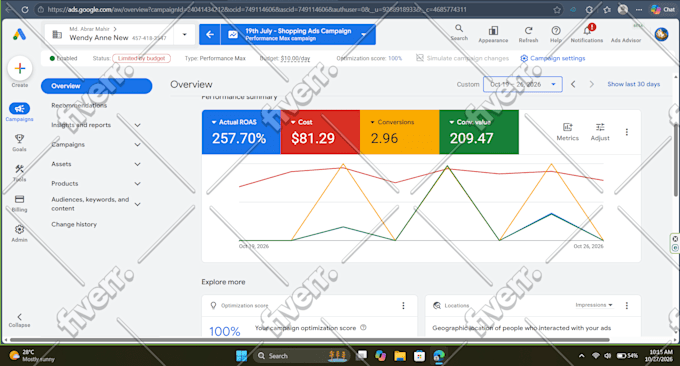Open the Impressions dropdown in Locations

594,305
